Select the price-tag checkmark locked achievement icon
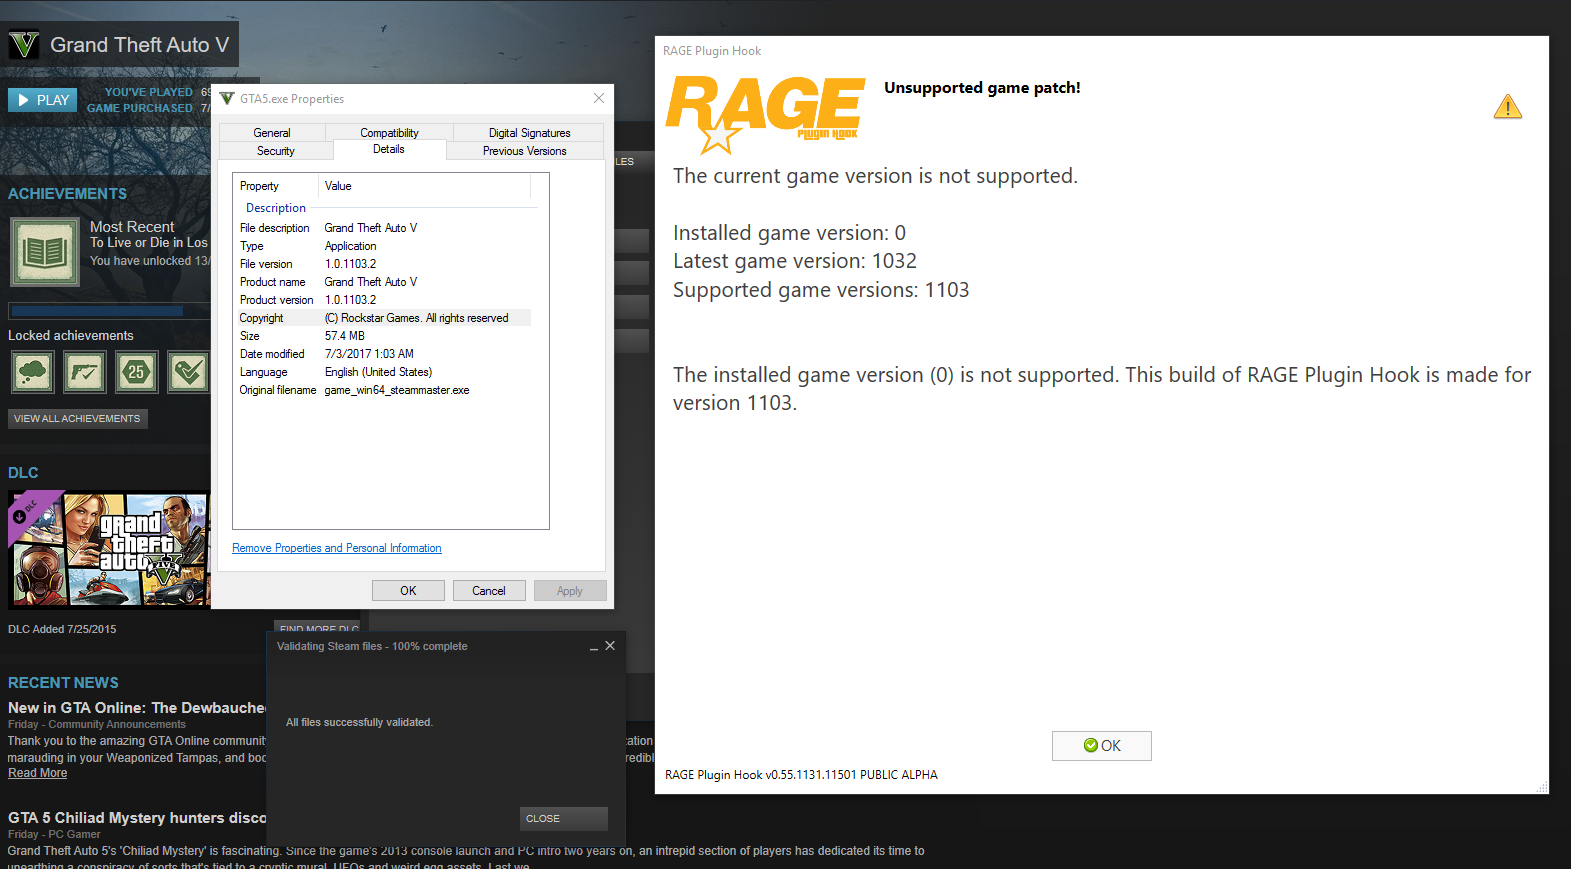1571x869 pixels. point(188,373)
